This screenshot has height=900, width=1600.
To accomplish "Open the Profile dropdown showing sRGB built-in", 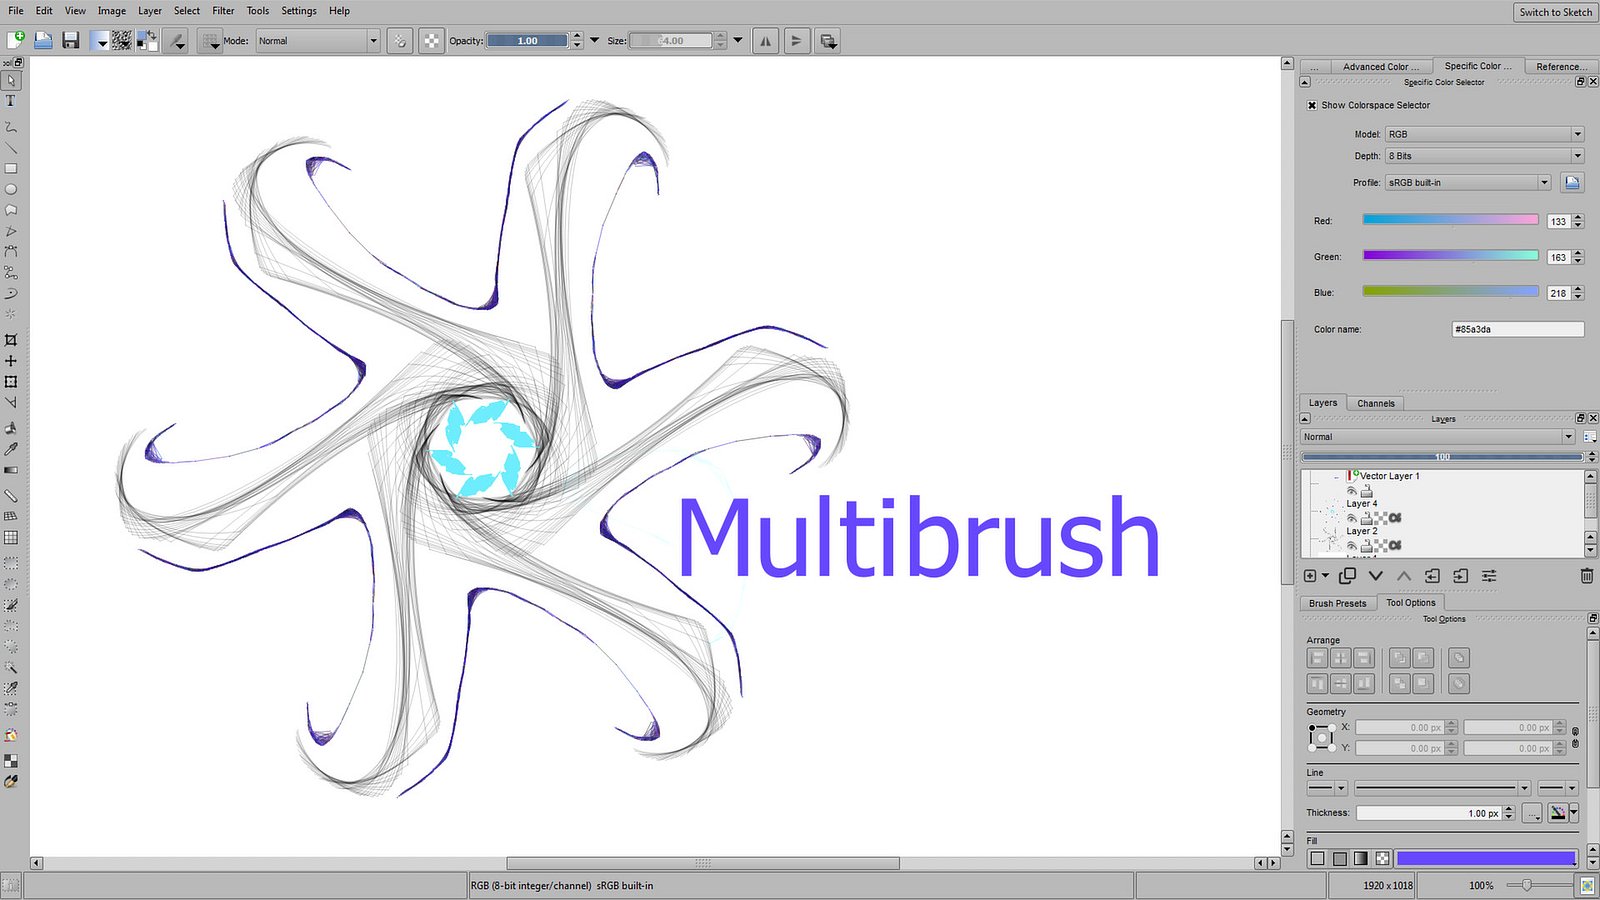I will click(1467, 182).
